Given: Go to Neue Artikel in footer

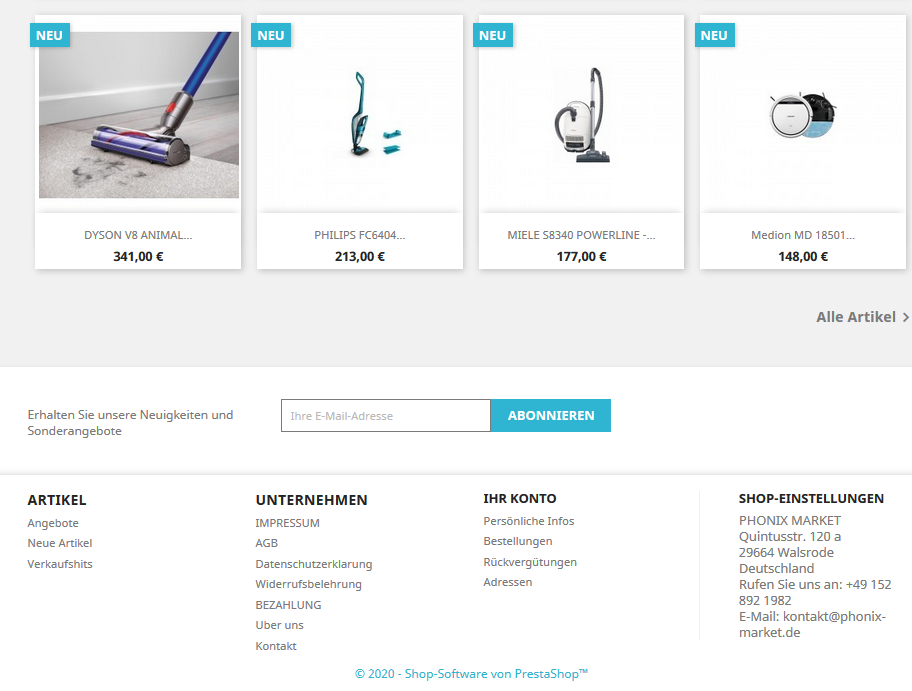Looking at the screenshot, I should (x=60, y=543).
